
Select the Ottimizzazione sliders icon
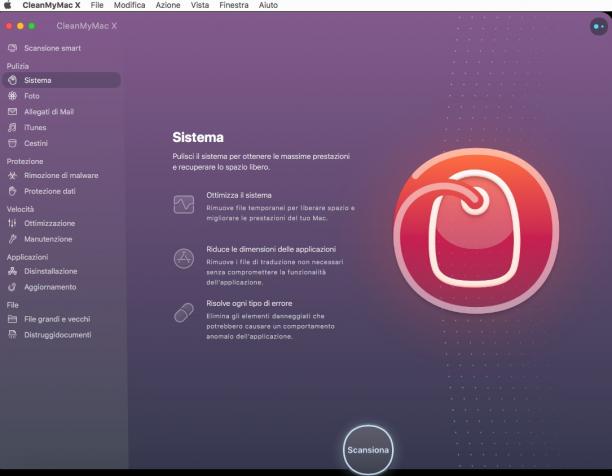point(12,223)
